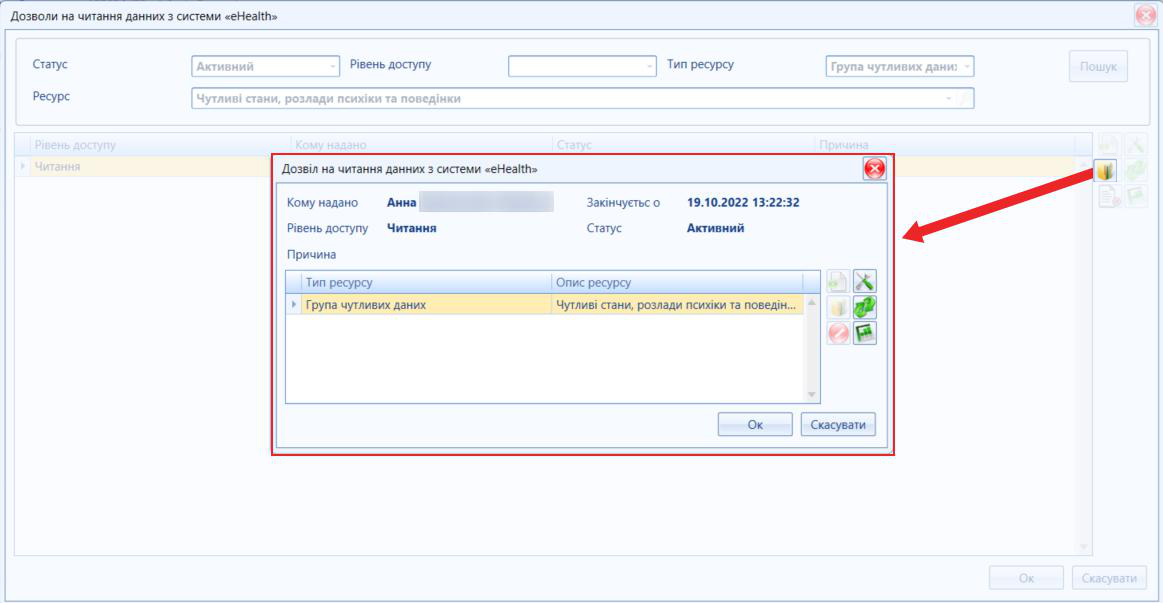Select the Чутливі стани, розлади психіки cell
Screen dimensions: 1163x604
pyautogui.click(x=677, y=304)
